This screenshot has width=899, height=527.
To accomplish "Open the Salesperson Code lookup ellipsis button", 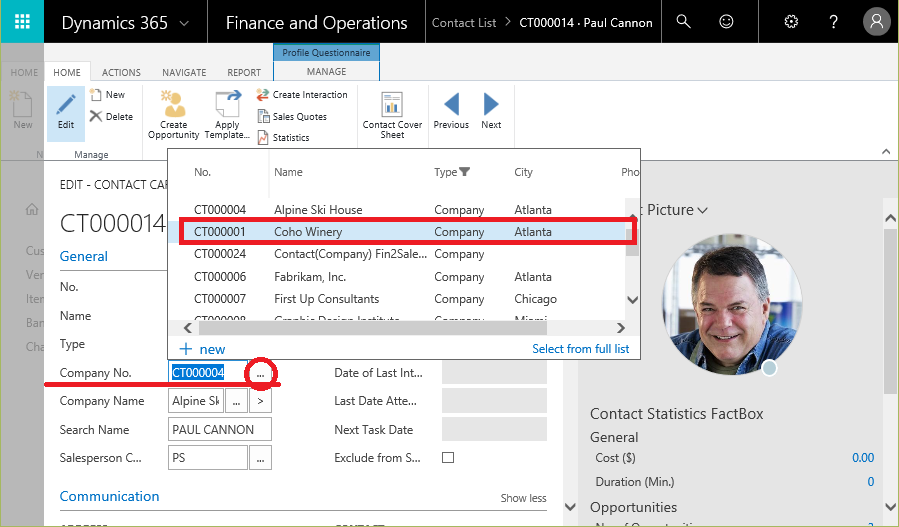I will tap(260, 458).
